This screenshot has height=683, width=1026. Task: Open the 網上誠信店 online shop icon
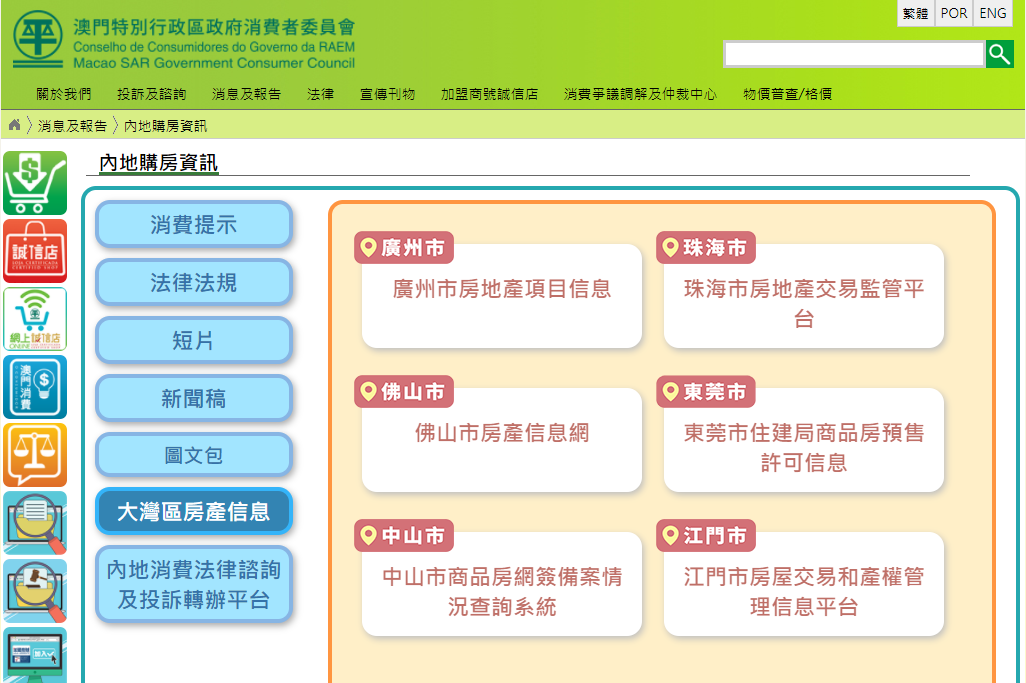35,319
